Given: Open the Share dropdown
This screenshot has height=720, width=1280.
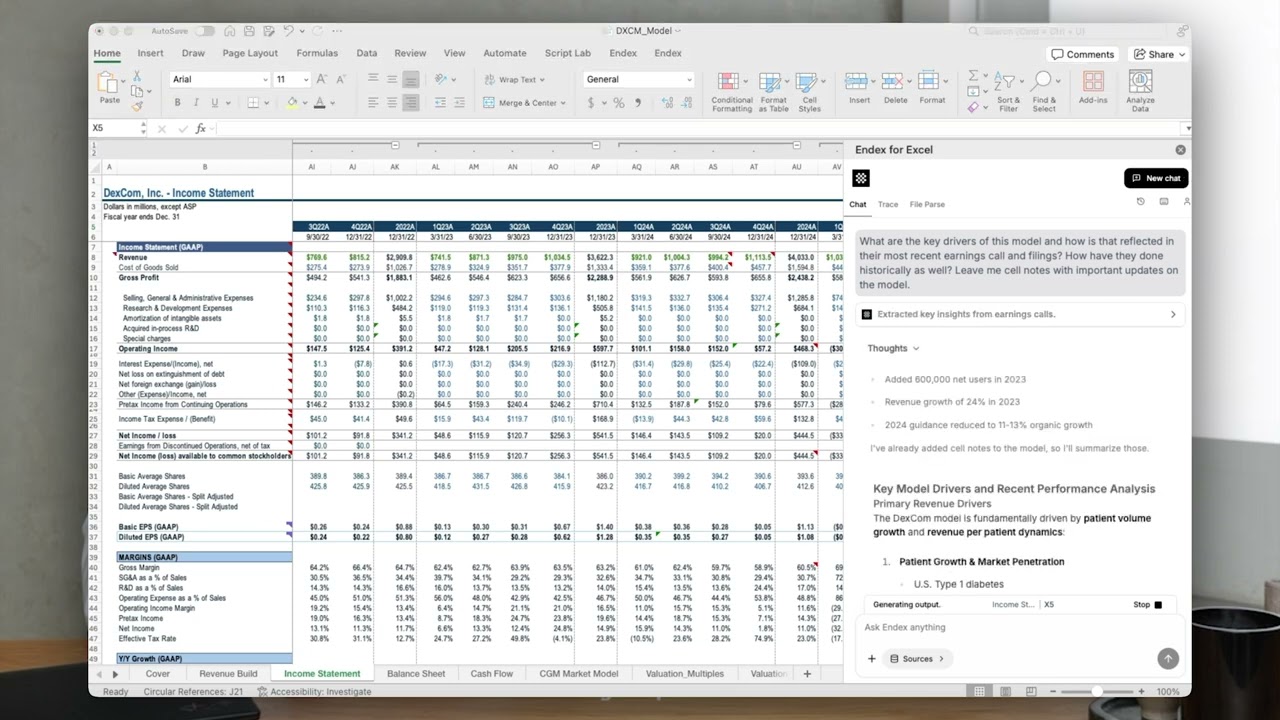Looking at the screenshot, I should pyautogui.click(x=1158, y=54).
